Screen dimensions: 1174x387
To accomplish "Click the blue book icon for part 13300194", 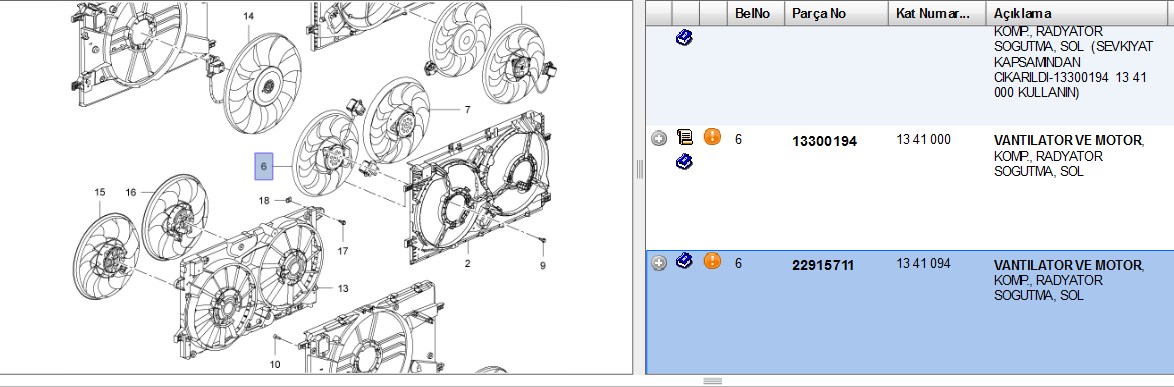I will (x=684, y=162).
